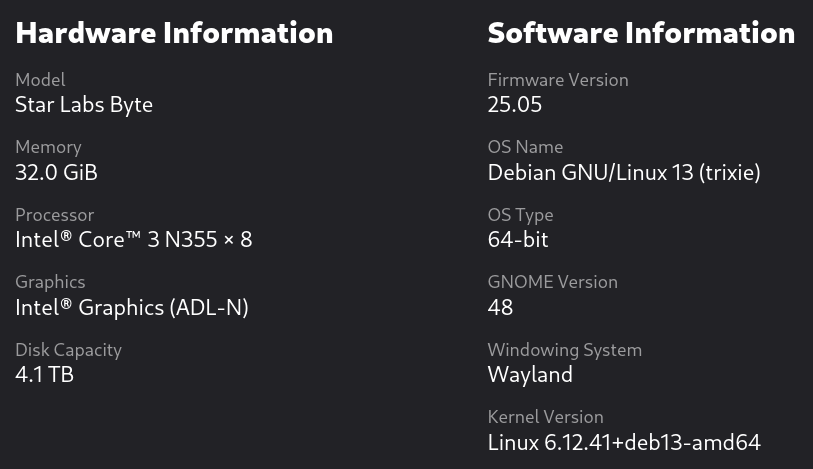Screen dimensions: 813x469
Task: Click the OS Type label
Action: click(x=521, y=215)
